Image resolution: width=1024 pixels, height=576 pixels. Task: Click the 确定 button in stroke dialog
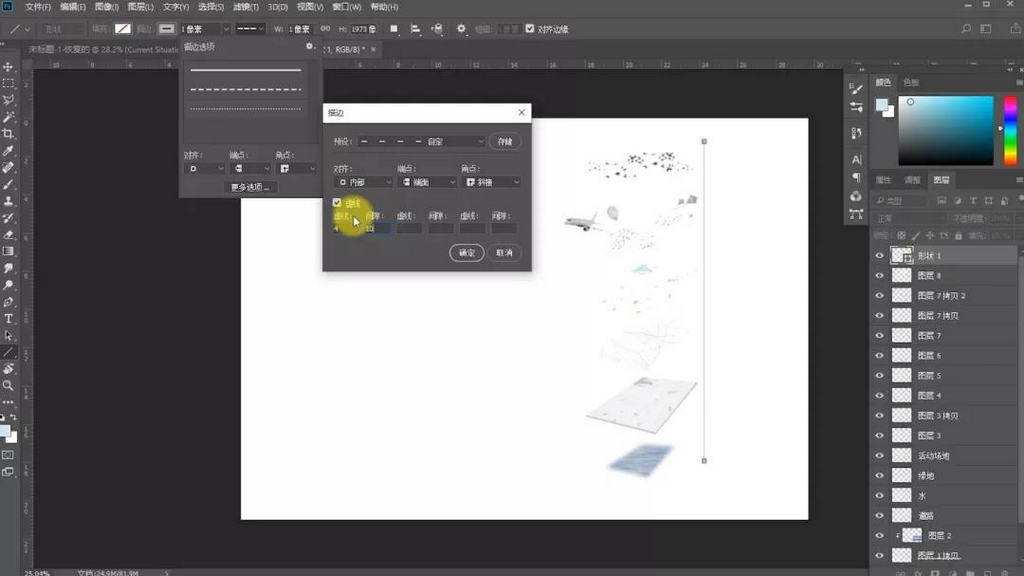tap(466, 253)
